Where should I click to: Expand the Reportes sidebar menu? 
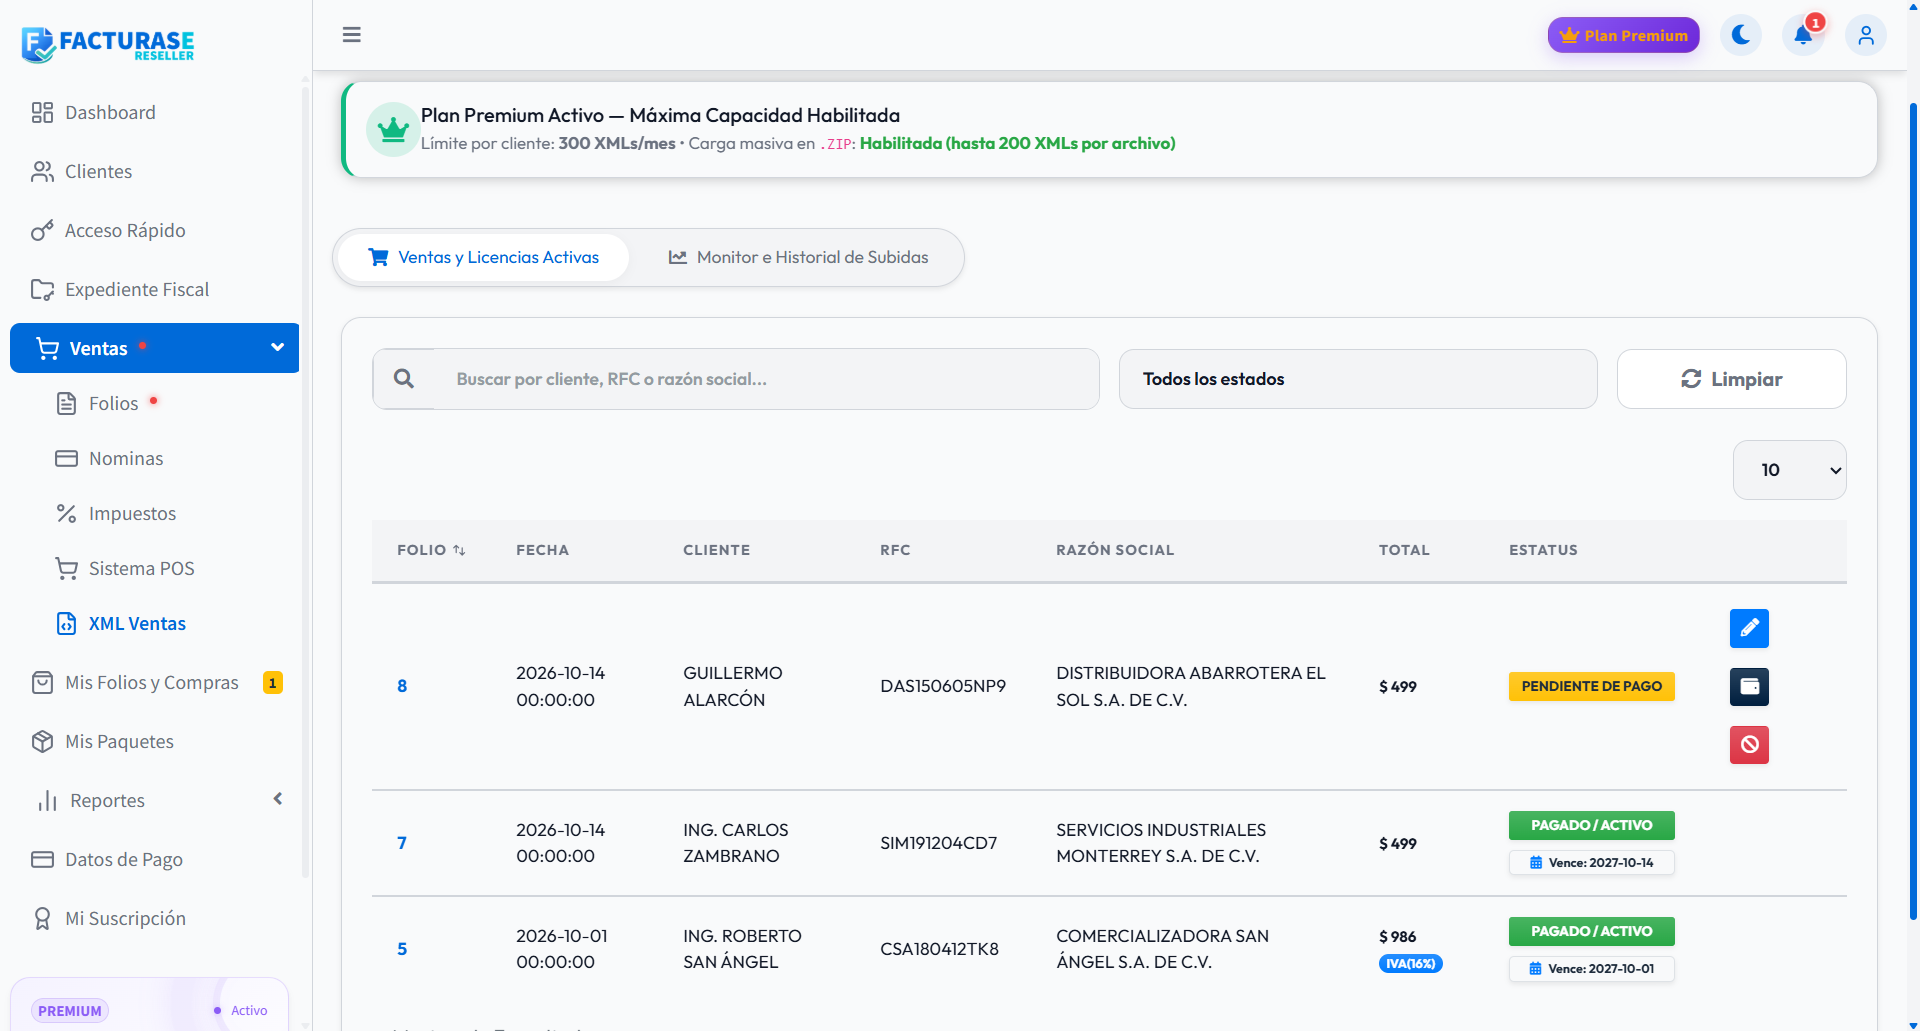[155, 801]
